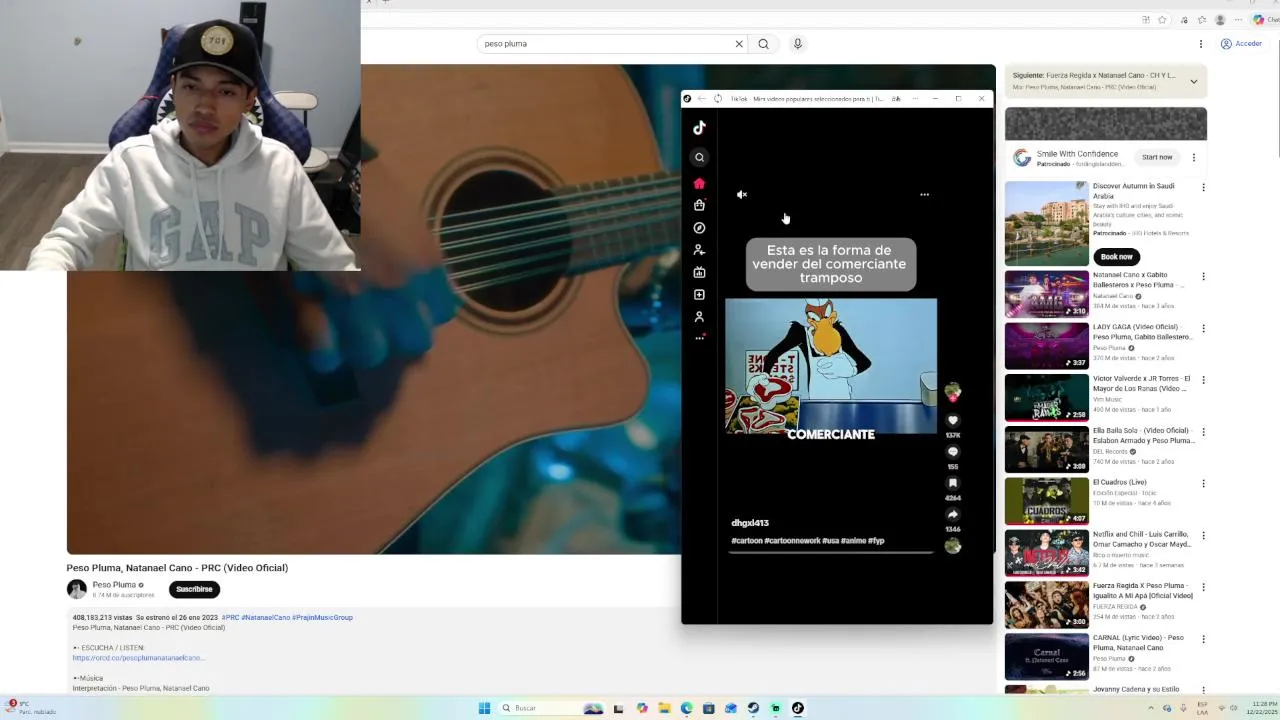Image resolution: width=1280 pixels, height=720 pixels.
Task: Click the spinning sound disc on TikTok video
Action: (953, 545)
